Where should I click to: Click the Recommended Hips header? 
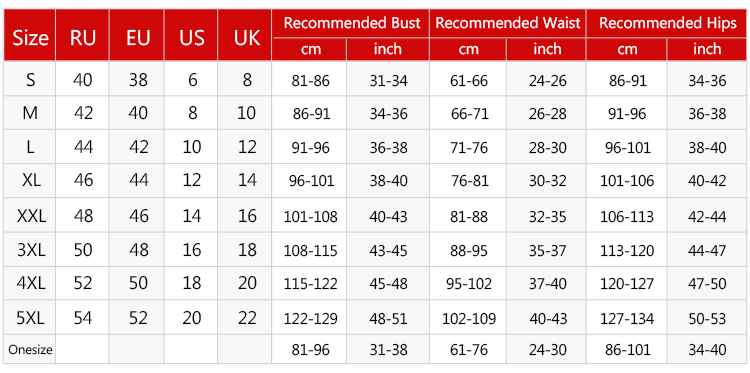tap(668, 23)
